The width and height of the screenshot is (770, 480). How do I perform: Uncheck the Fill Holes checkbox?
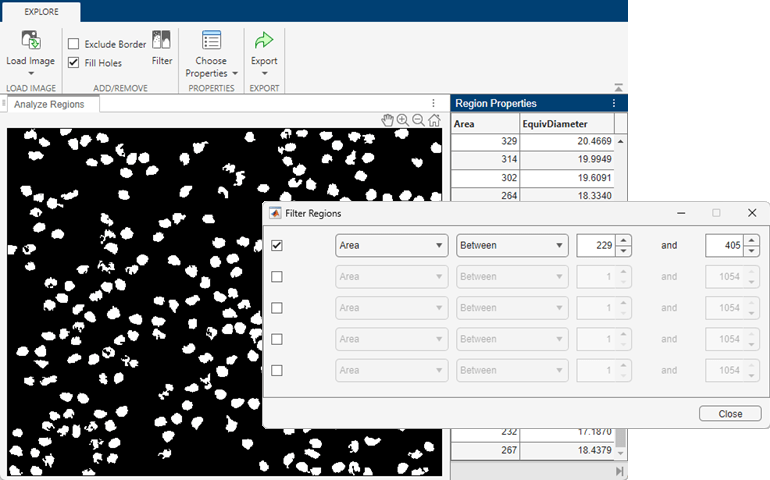tap(74, 62)
